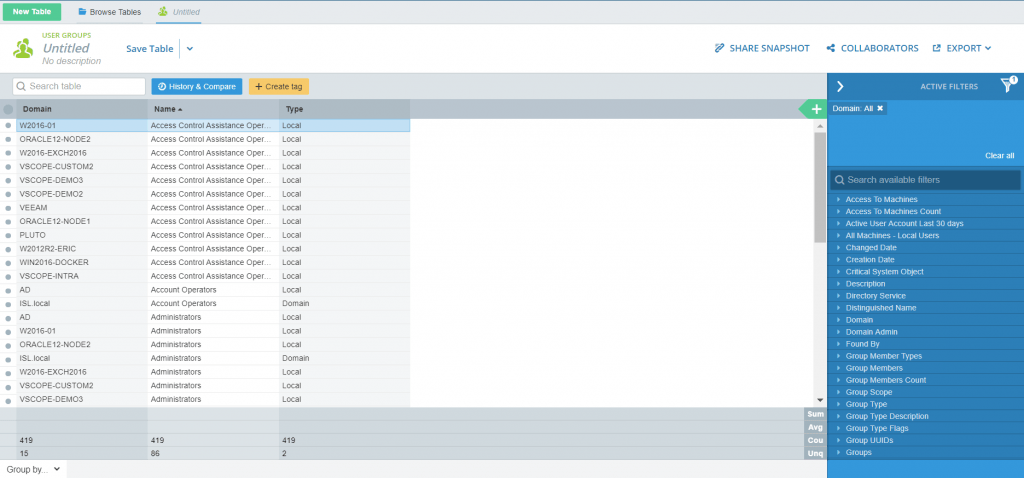Select row marker for VEEAM
Screen dimensions: 1024x478
[x=8, y=208]
